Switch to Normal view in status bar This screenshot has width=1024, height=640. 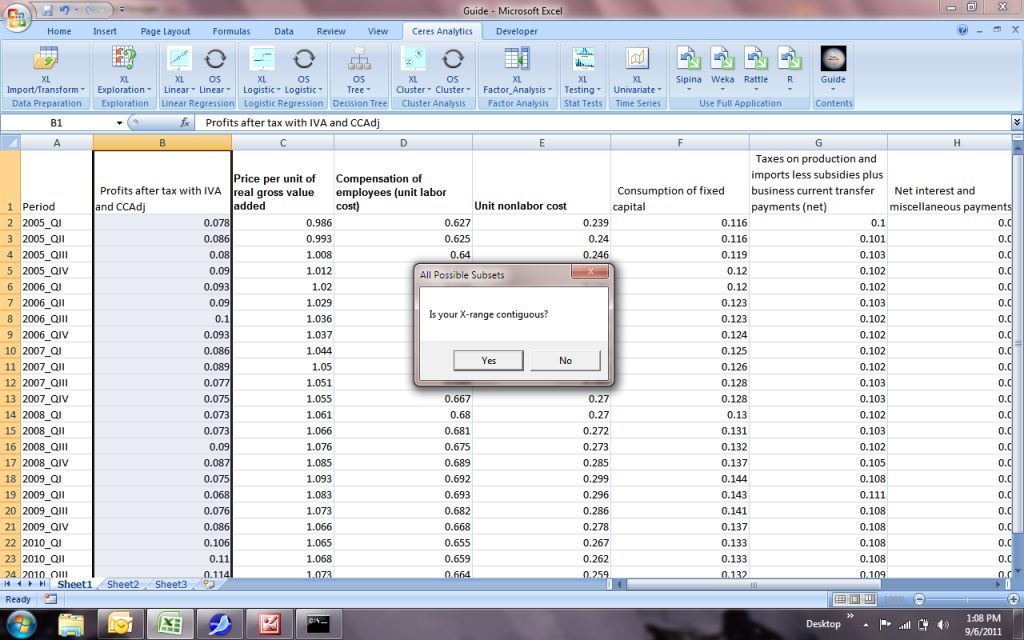(x=840, y=599)
